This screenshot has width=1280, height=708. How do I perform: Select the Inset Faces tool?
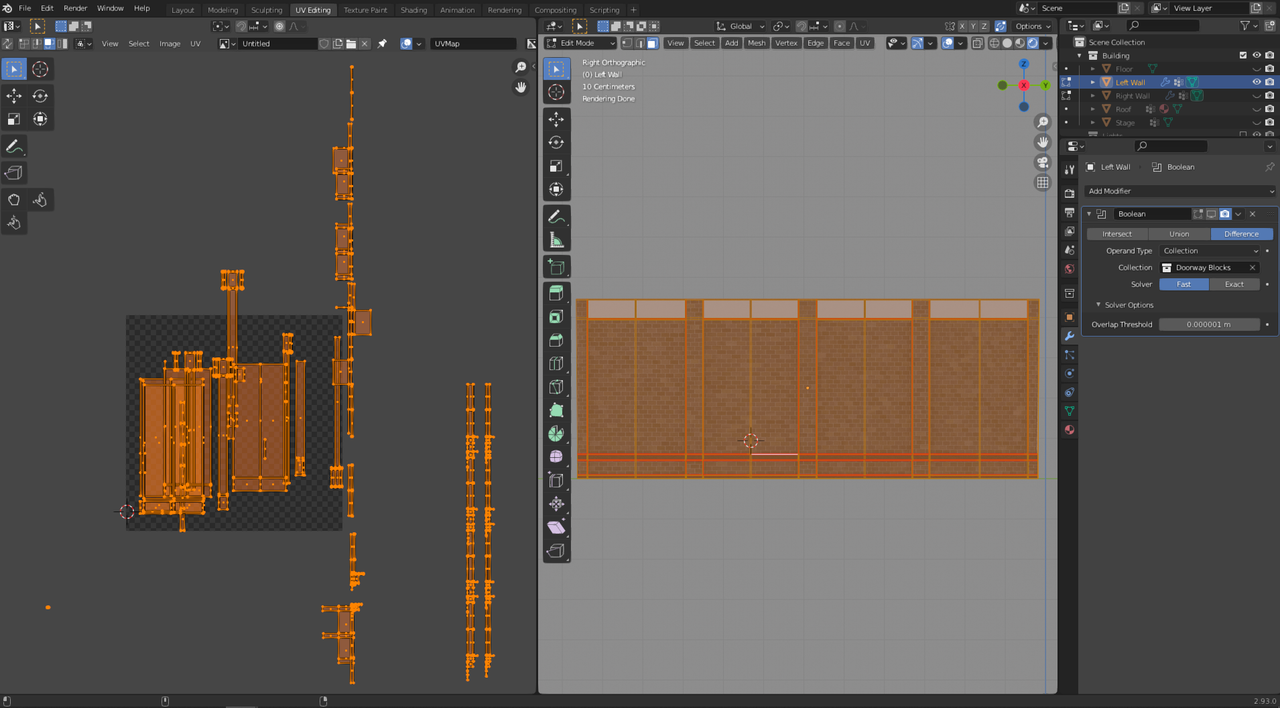pos(557,317)
